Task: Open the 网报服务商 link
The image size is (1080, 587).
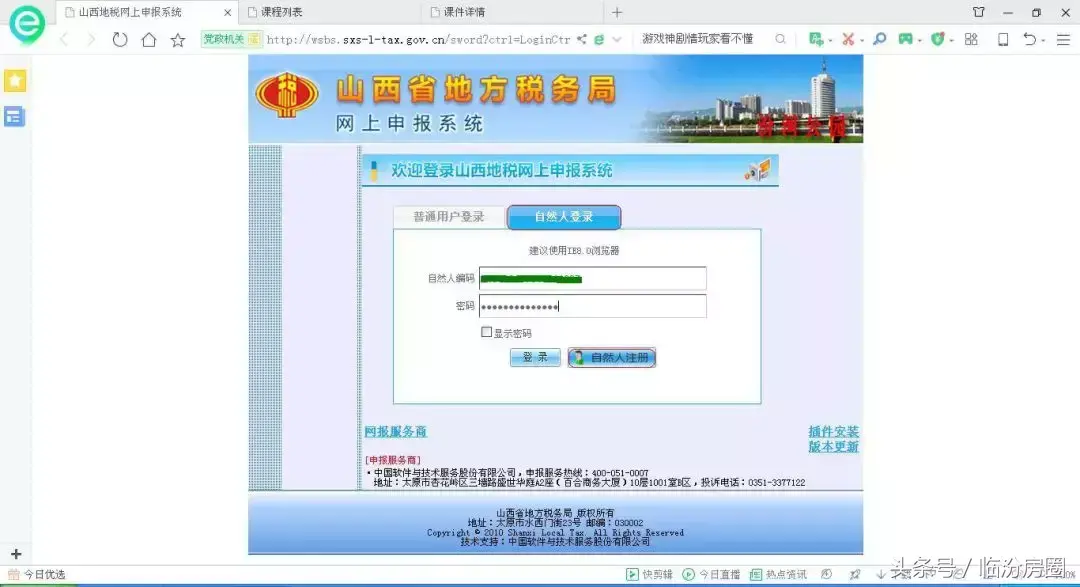Action: coord(395,431)
